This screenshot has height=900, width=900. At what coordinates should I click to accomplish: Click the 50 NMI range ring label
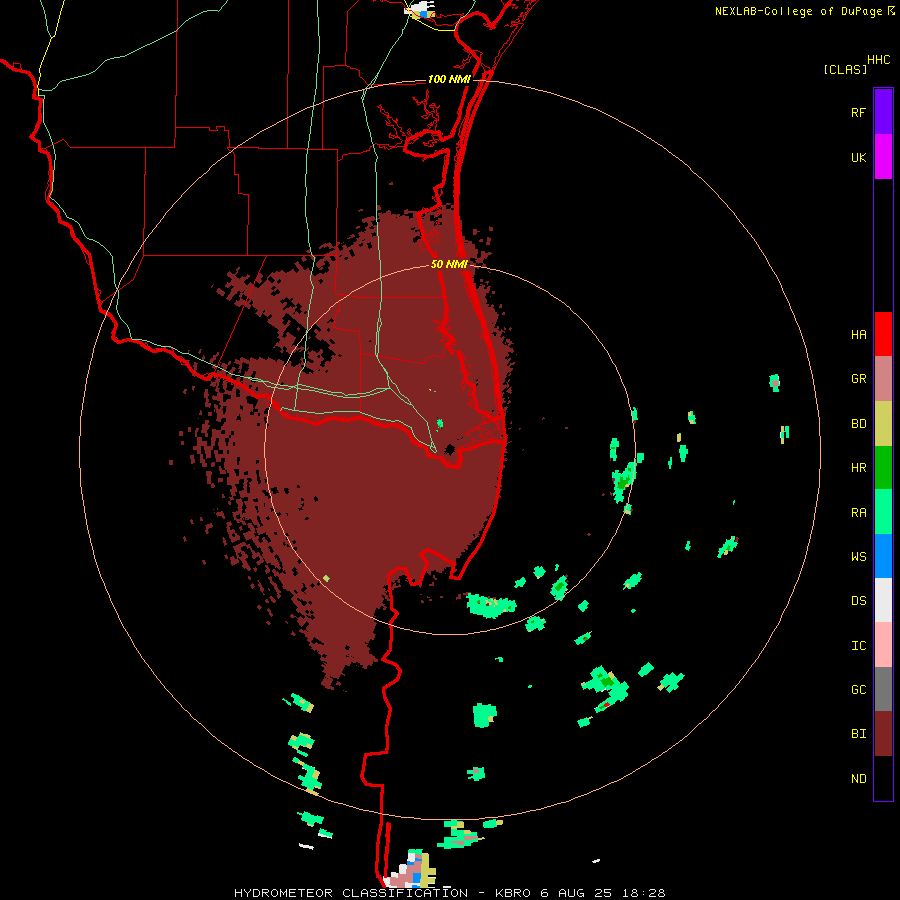point(449,264)
